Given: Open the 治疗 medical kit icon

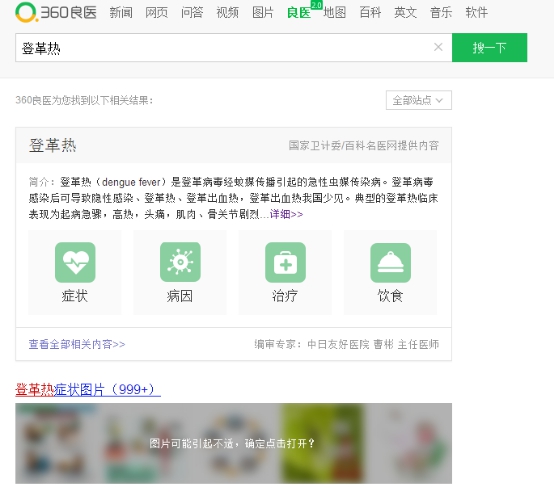Looking at the screenshot, I should [285, 262].
